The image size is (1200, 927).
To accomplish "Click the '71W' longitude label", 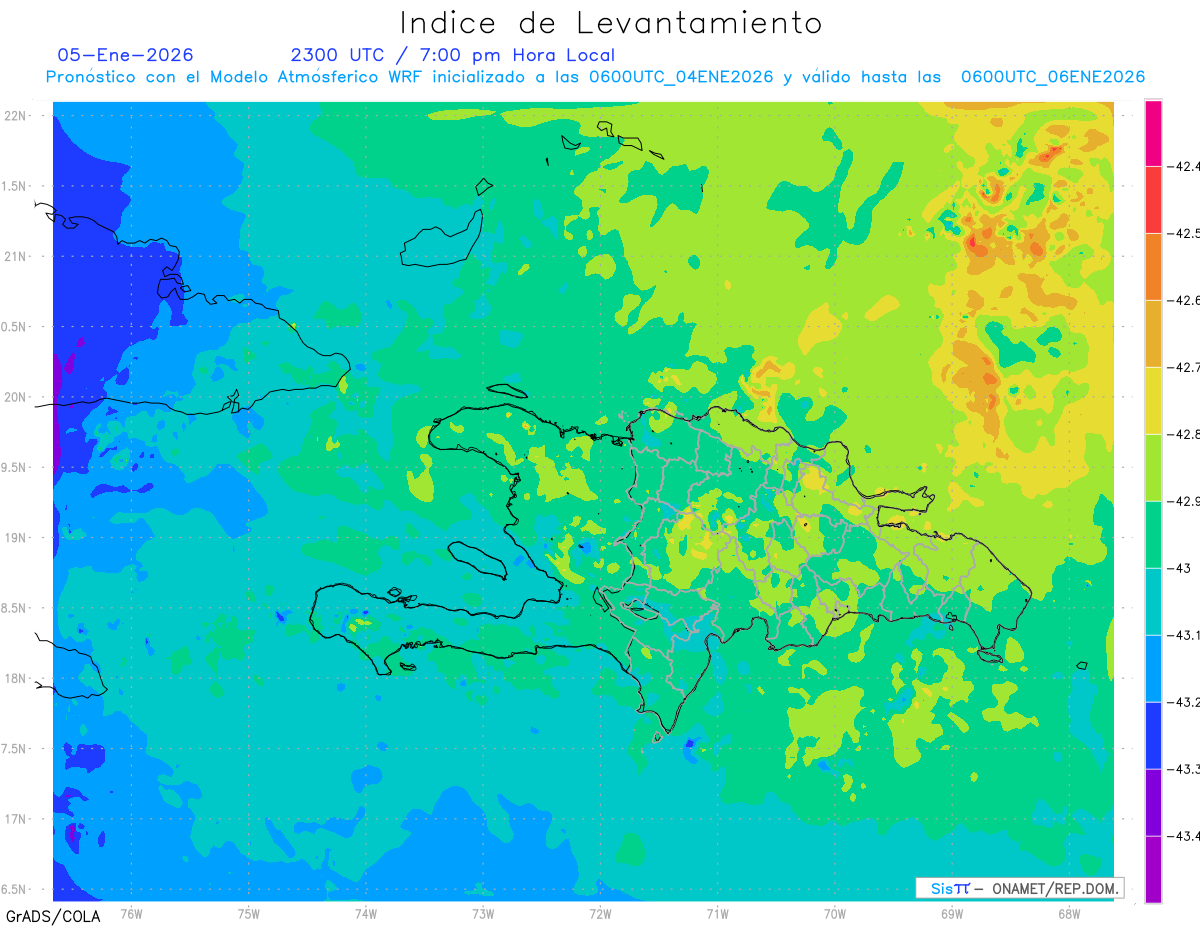I will 717,913.
